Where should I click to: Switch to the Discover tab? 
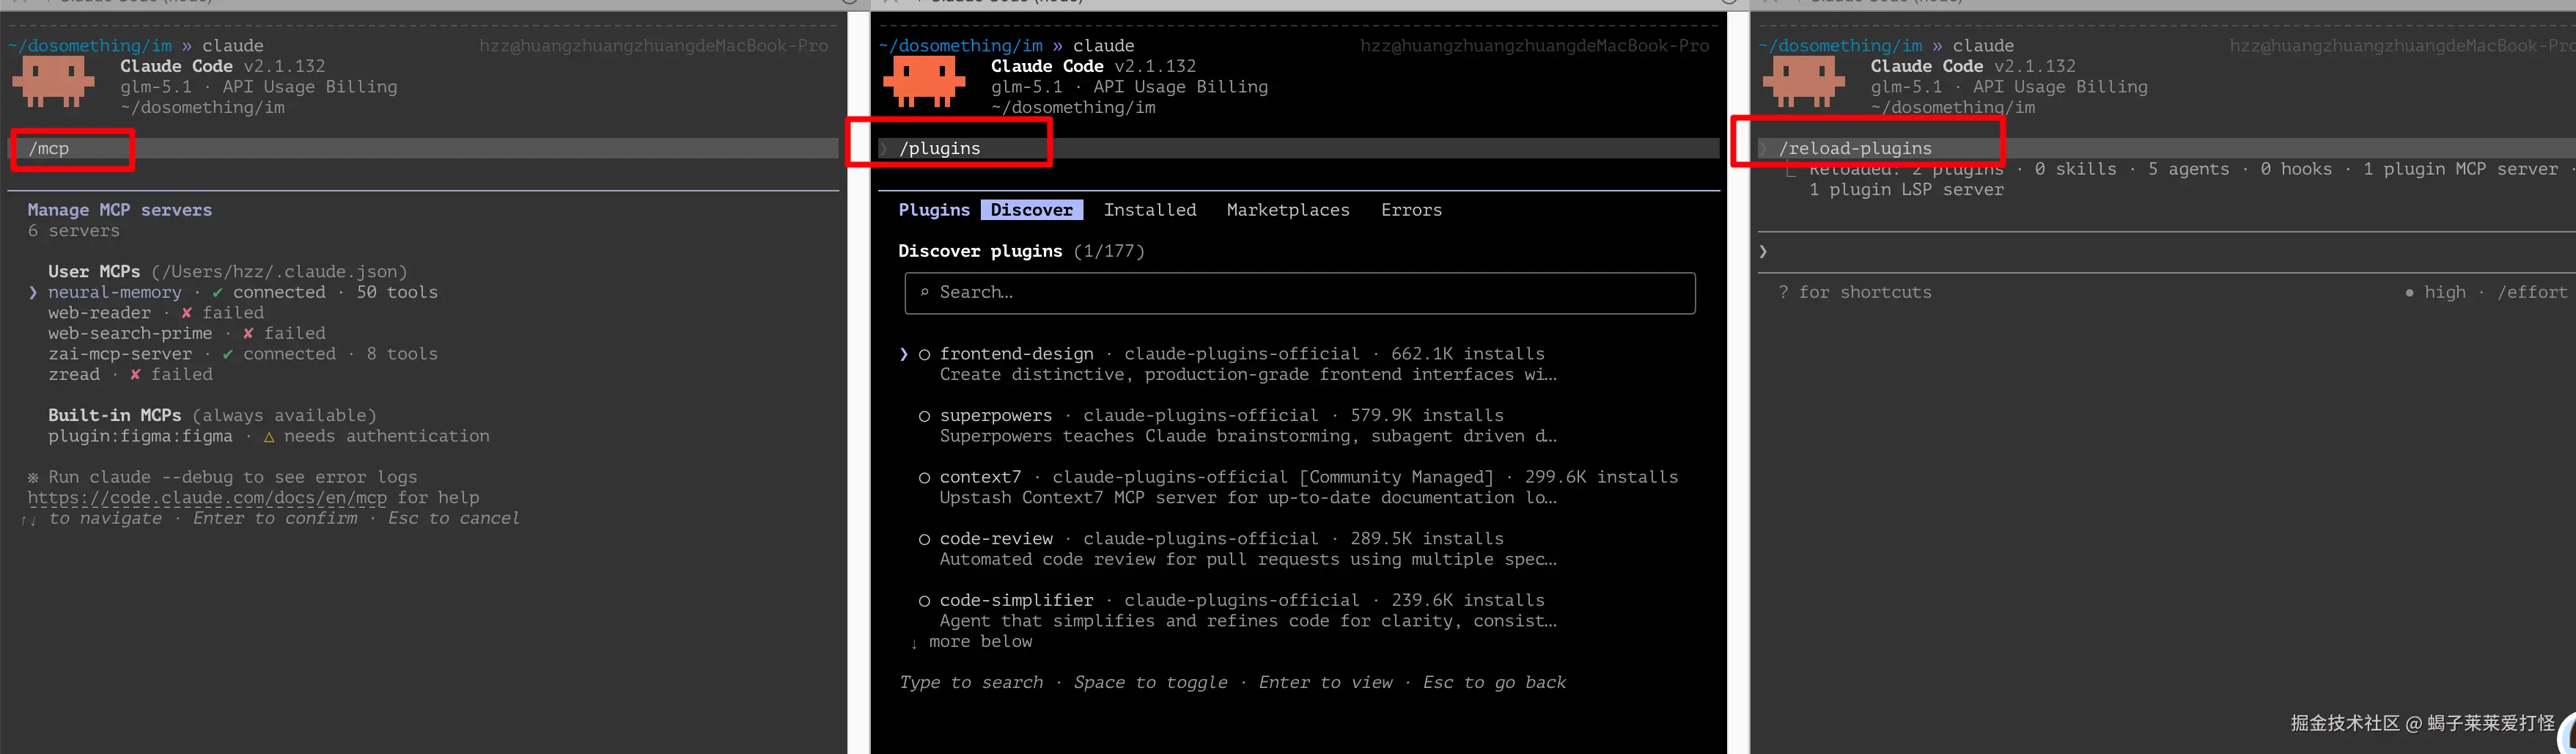pyautogui.click(x=1031, y=210)
